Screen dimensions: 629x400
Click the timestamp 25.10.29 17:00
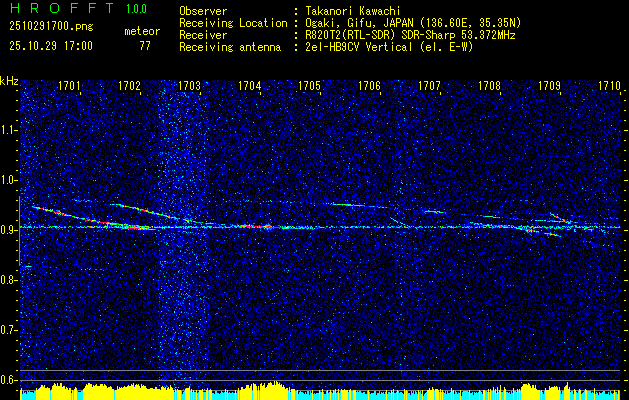pos(51,46)
